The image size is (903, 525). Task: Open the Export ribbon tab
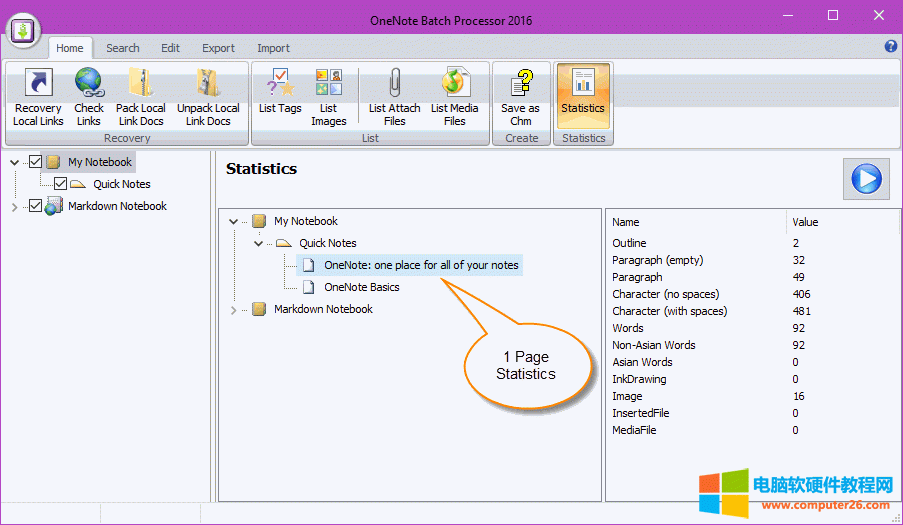[x=218, y=48]
